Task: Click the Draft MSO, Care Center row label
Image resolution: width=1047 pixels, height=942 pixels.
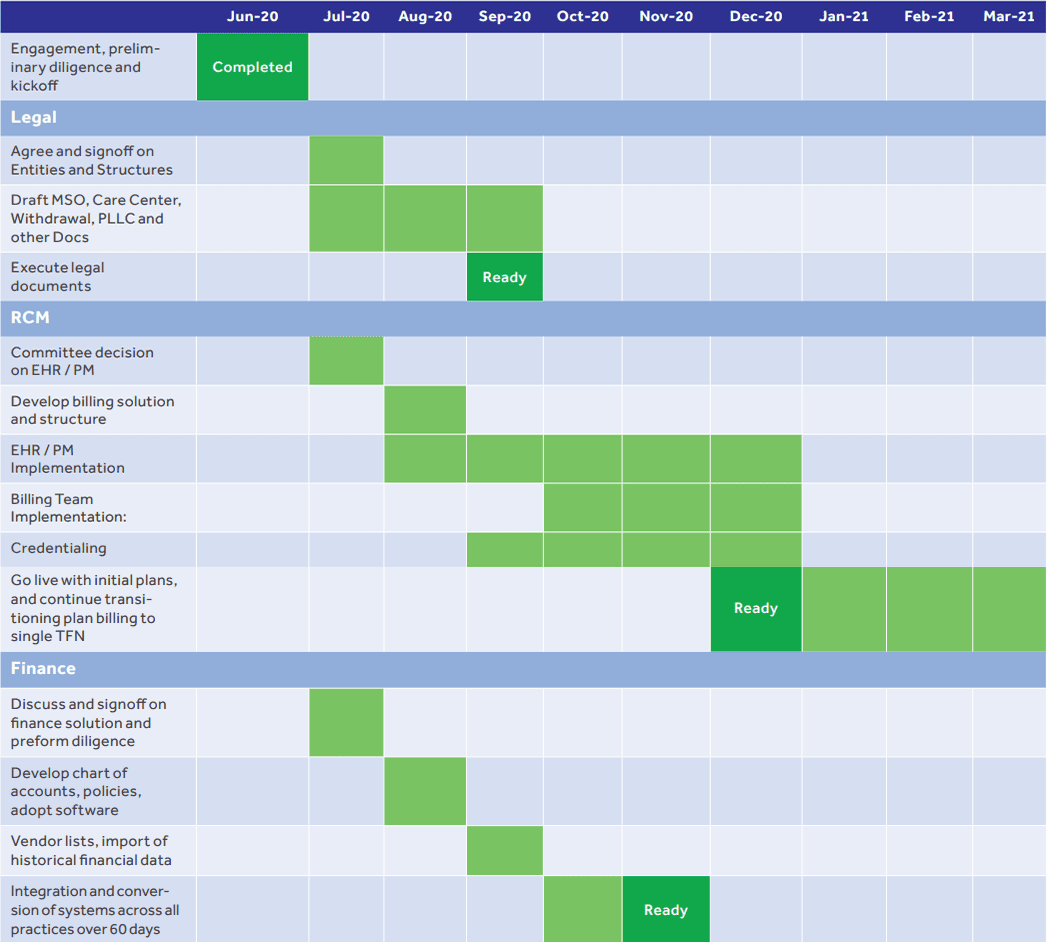Action: [x=96, y=218]
